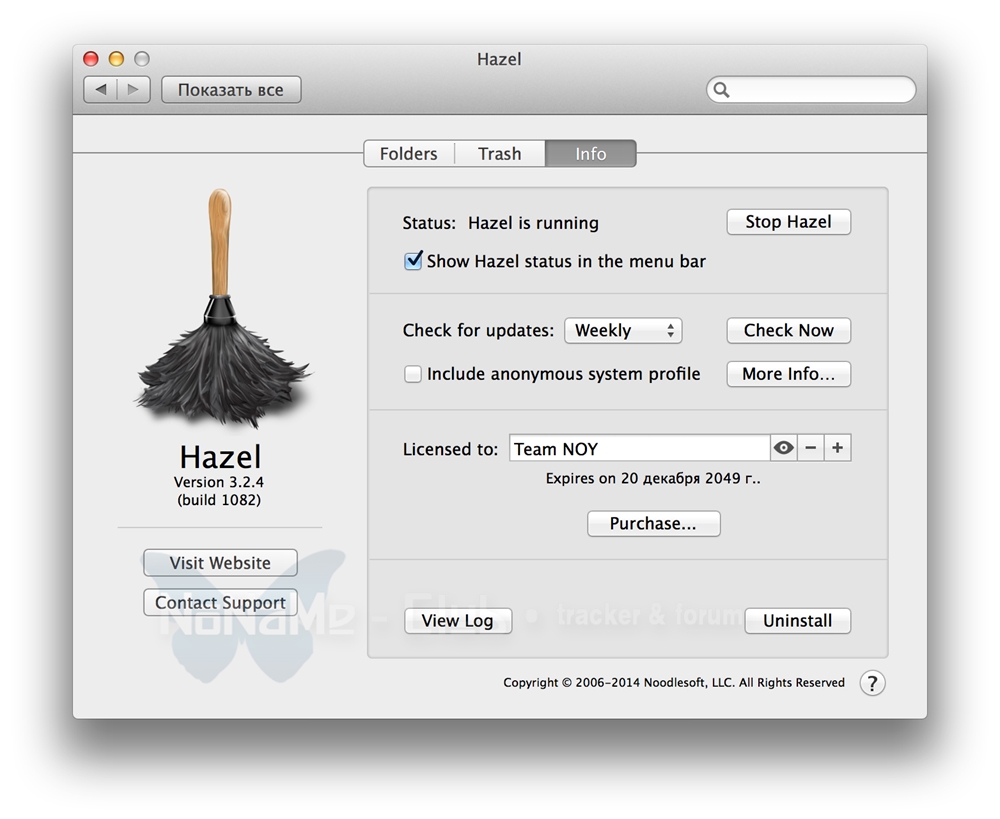Switch to the Folders tab

pos(409,154)
